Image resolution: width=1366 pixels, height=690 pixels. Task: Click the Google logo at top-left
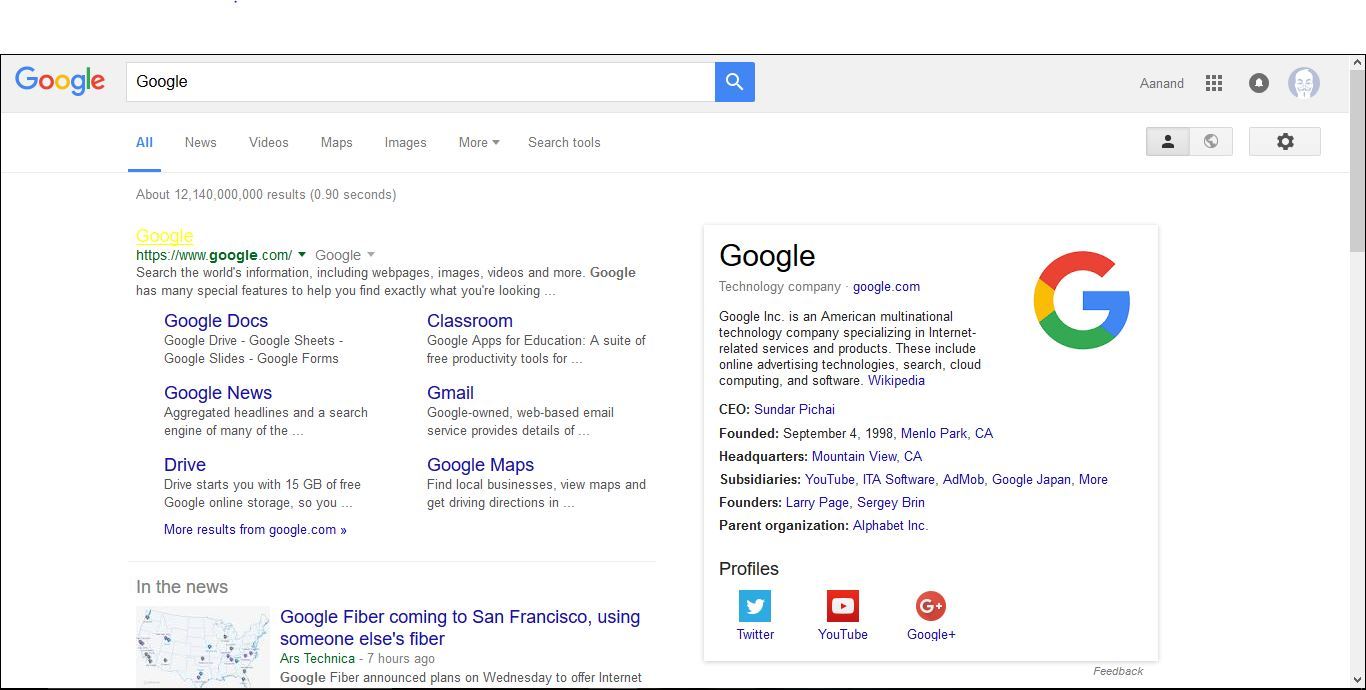(60, 81)
